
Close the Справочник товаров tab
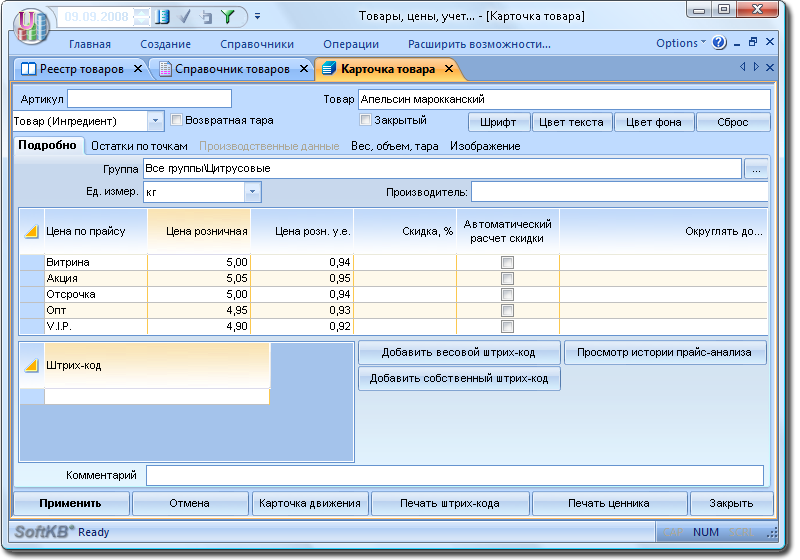coord(304,68)
